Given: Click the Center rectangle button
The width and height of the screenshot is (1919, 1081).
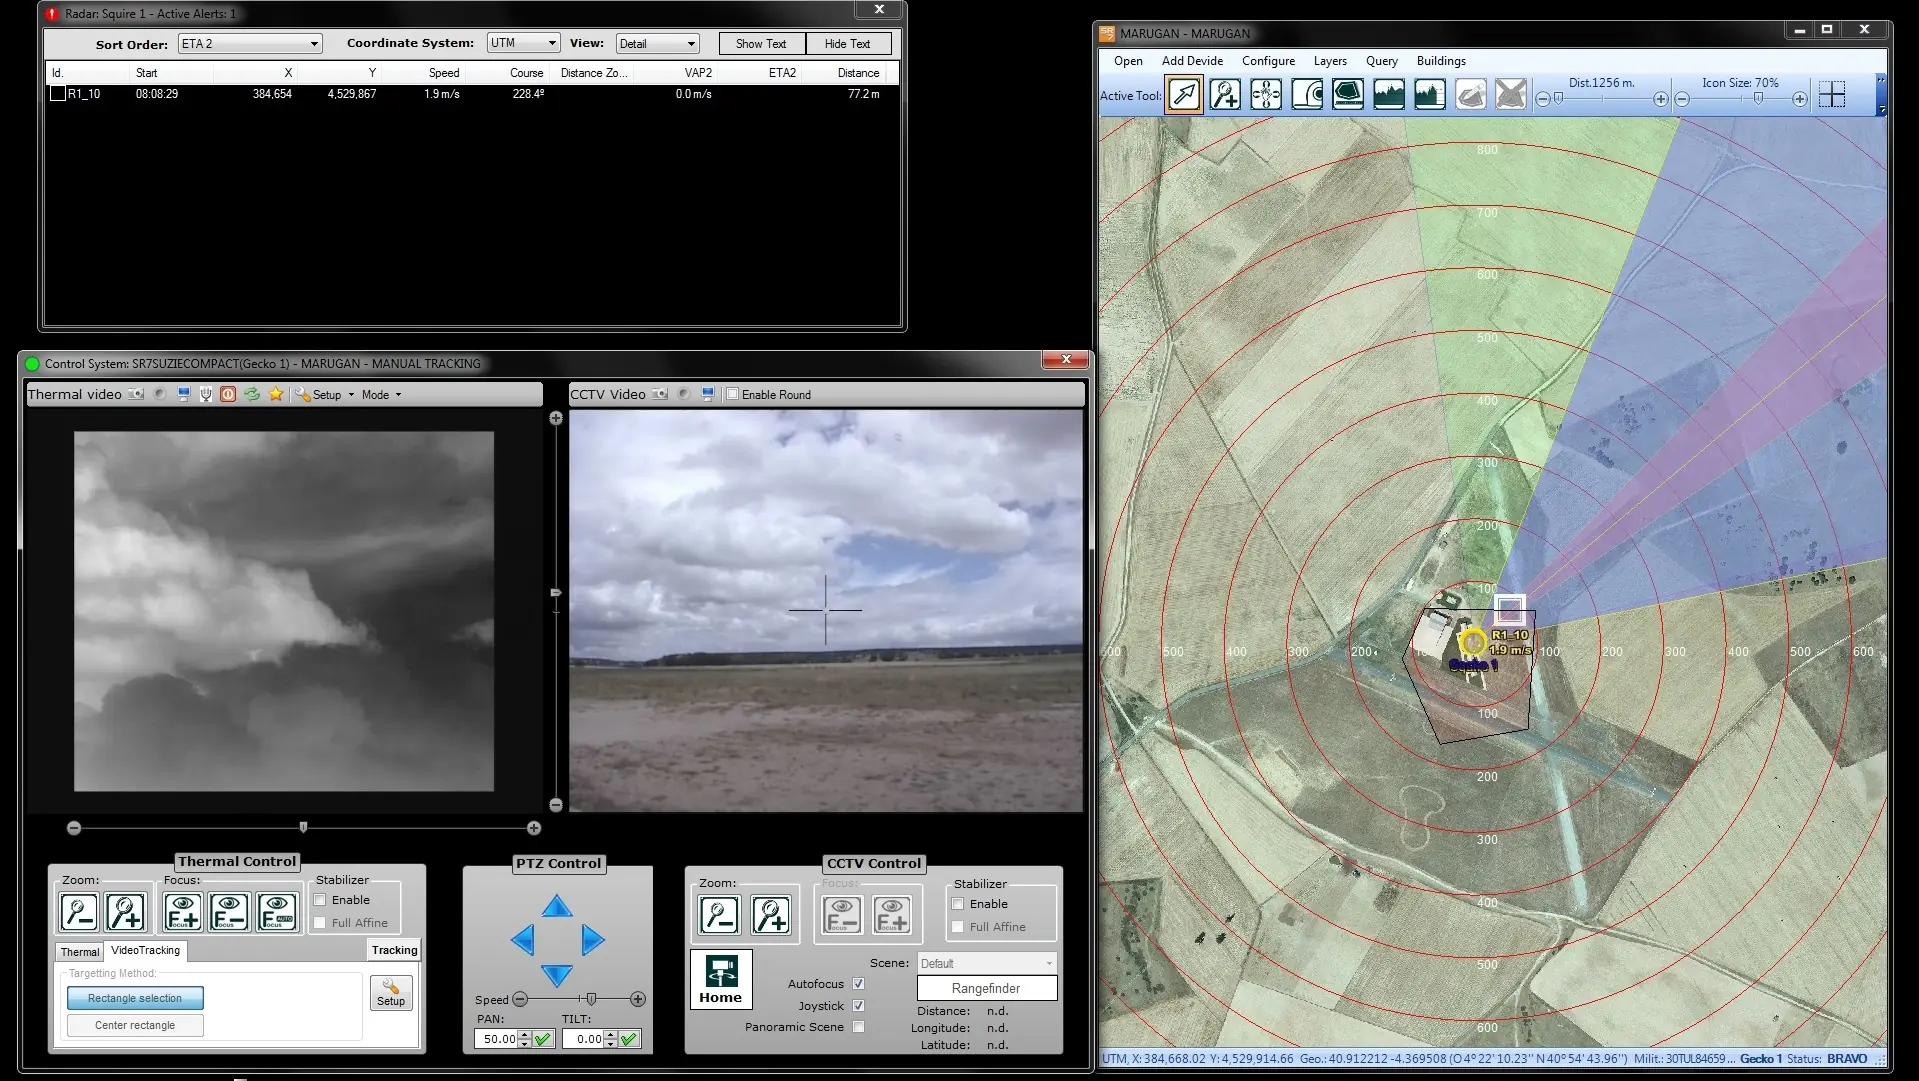Looking at the screenshot, I should click(135, 1025).
